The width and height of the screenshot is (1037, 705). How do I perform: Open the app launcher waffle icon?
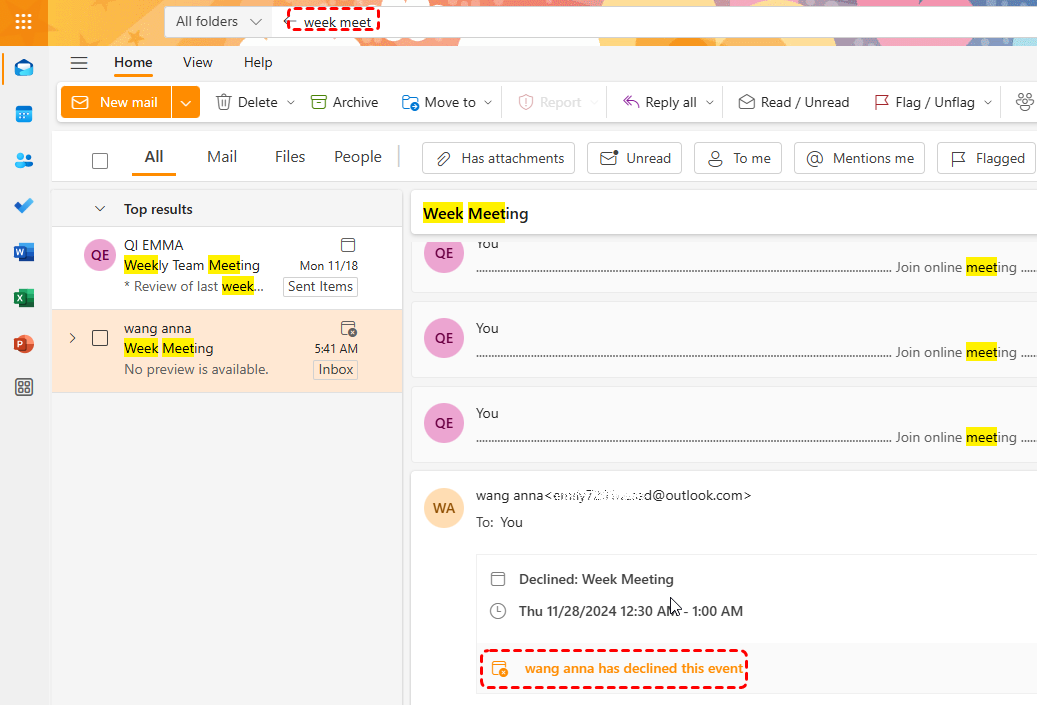[23, 21]
